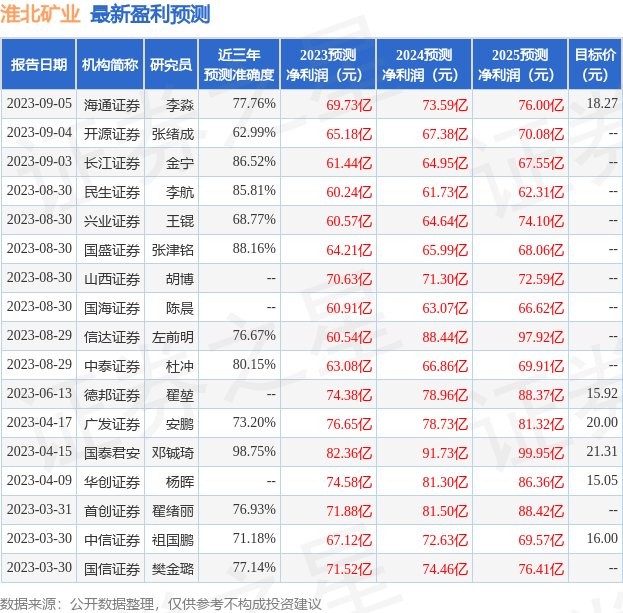Click the 数据来源 disclaimer footer text
This screenshot has height=613, width=623.
coord(161,604)
